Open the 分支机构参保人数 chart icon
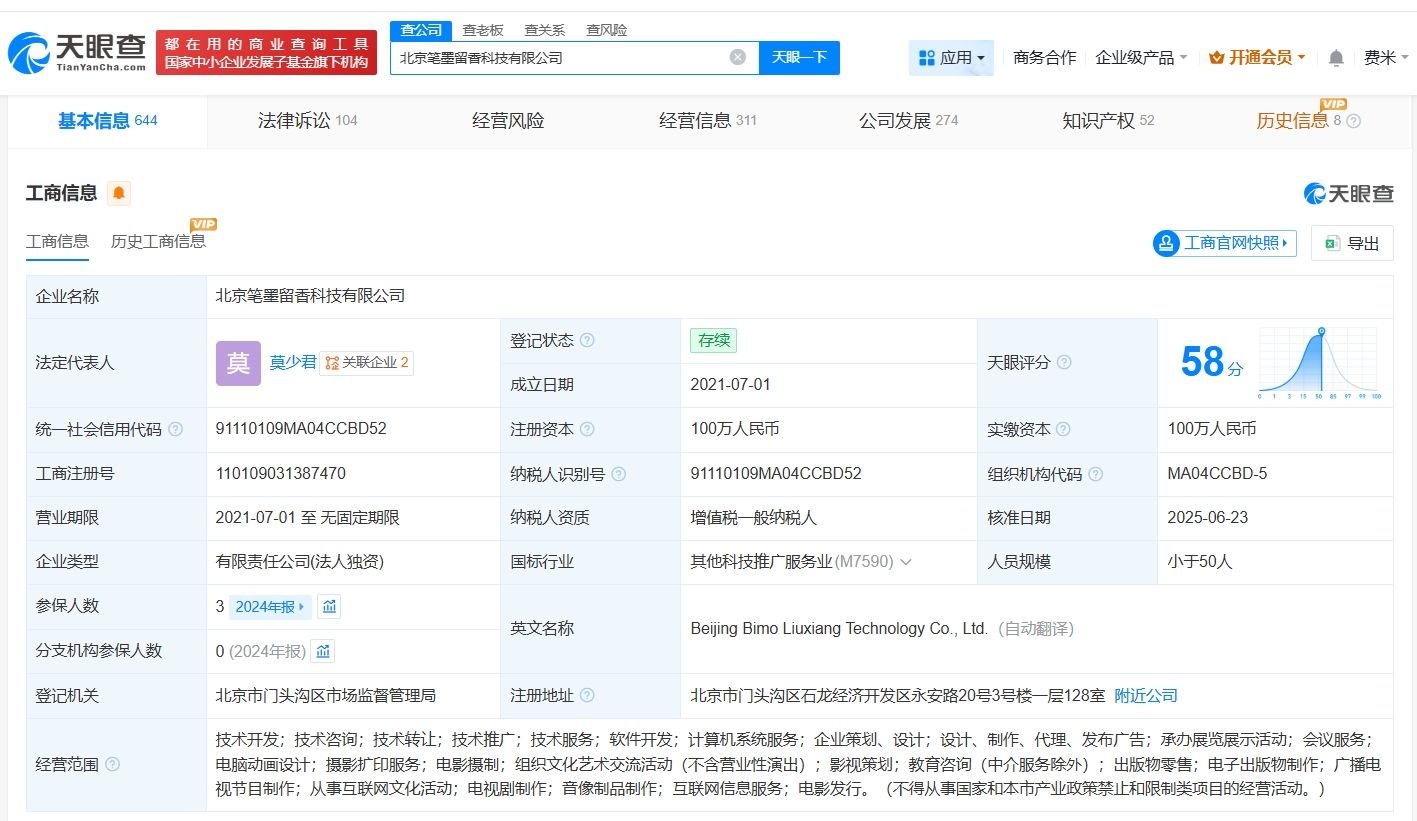The width and height of the screenshot is (1417, 821). [323, 651]
